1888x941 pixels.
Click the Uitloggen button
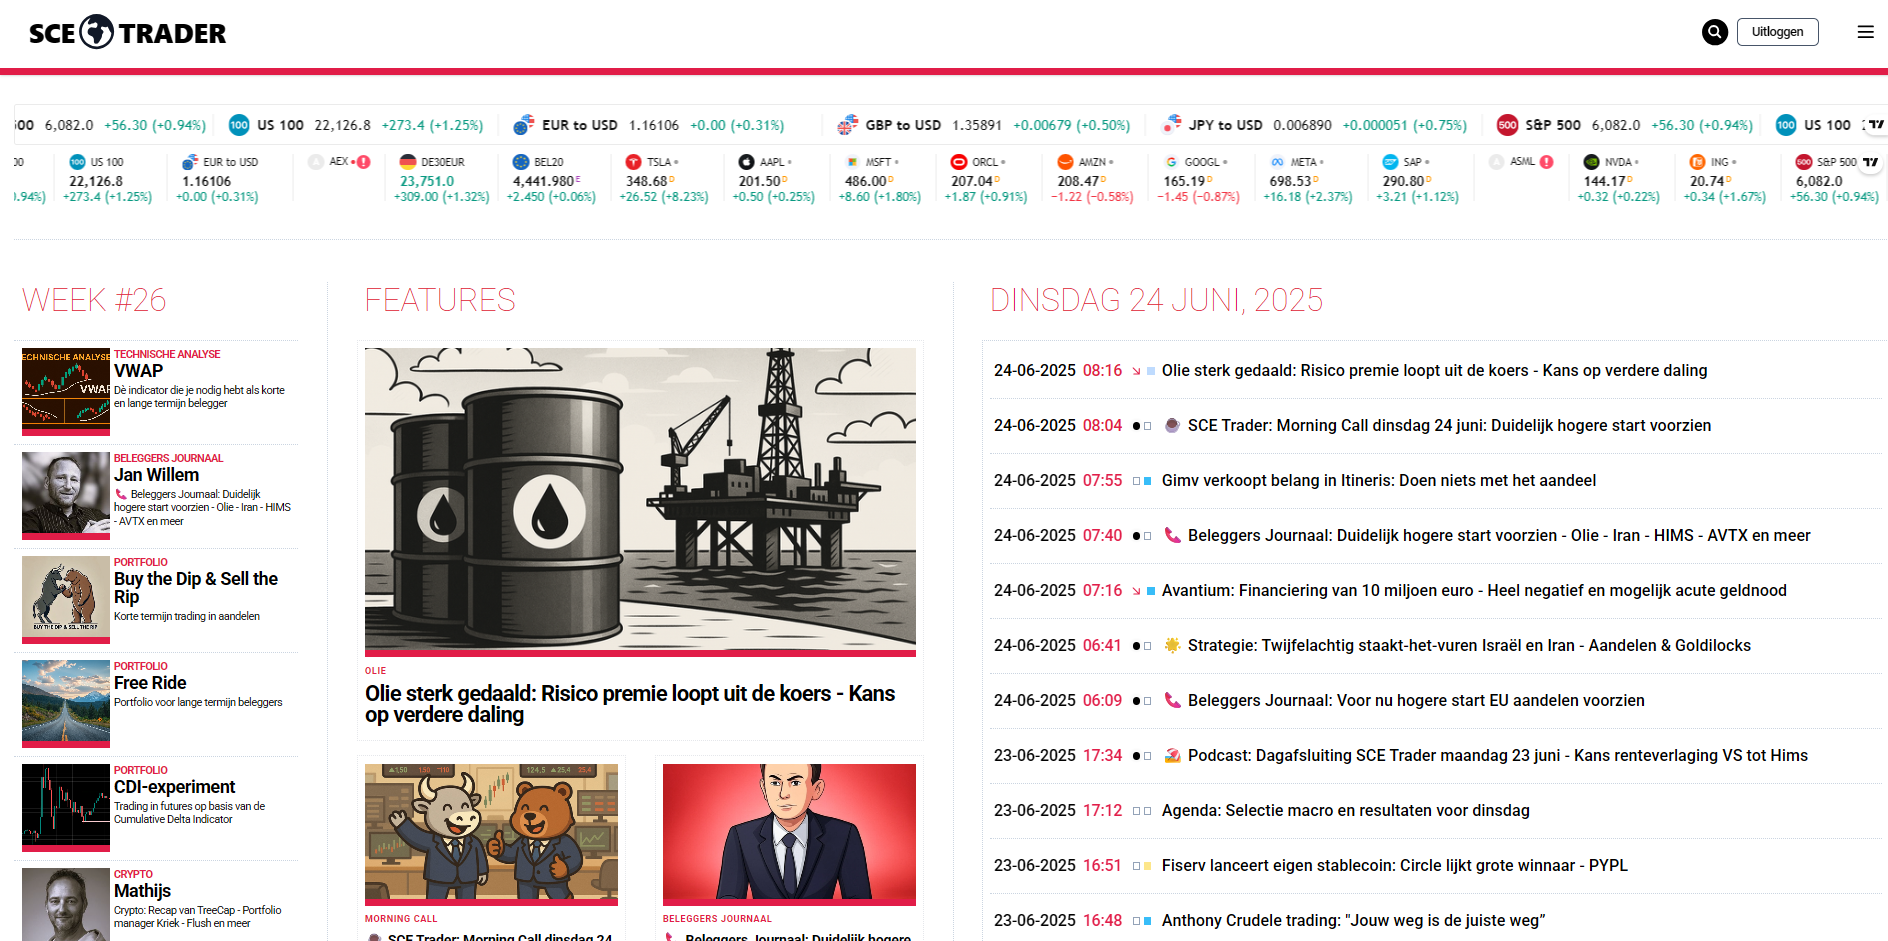click(1778, 32)
